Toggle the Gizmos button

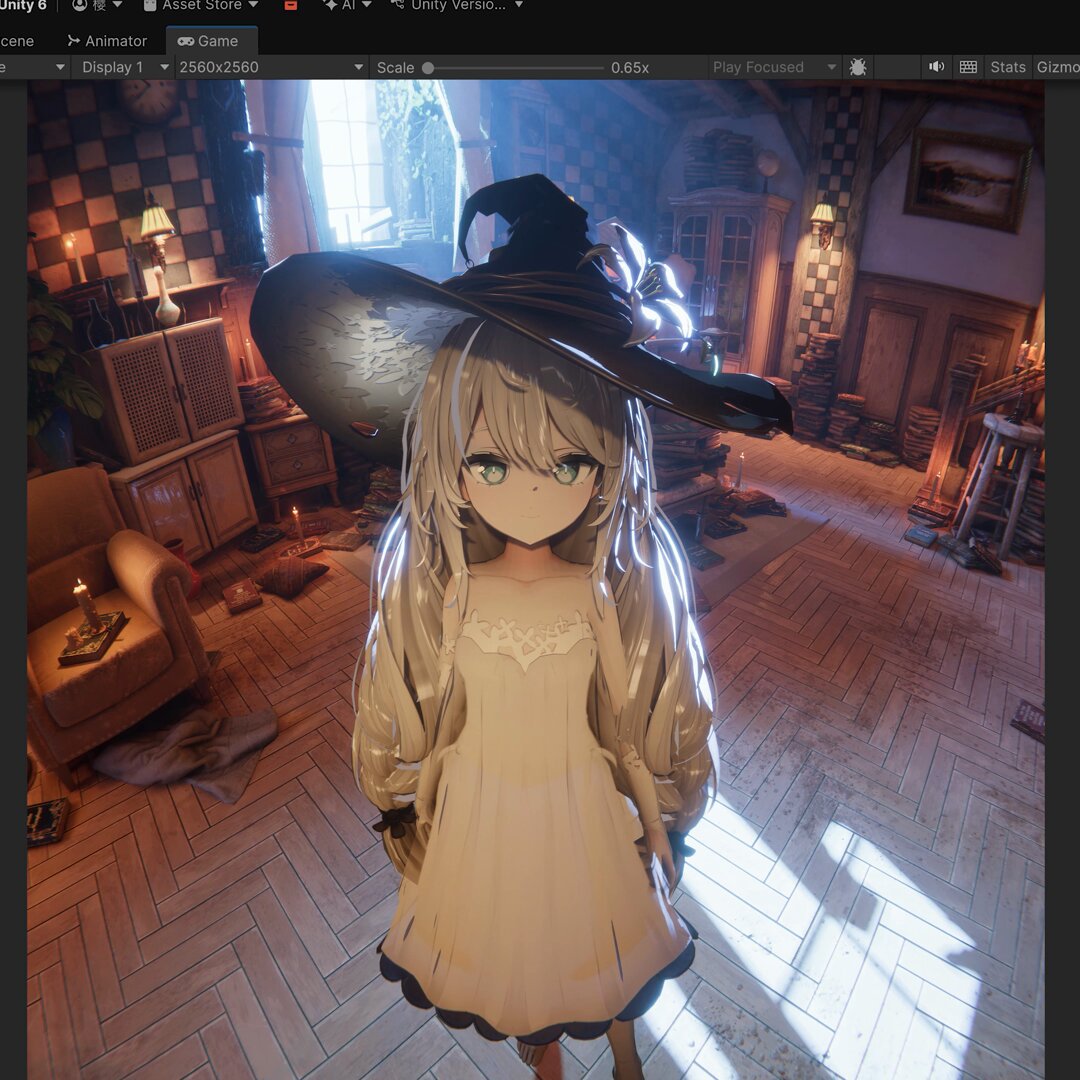coord(1057,68)
